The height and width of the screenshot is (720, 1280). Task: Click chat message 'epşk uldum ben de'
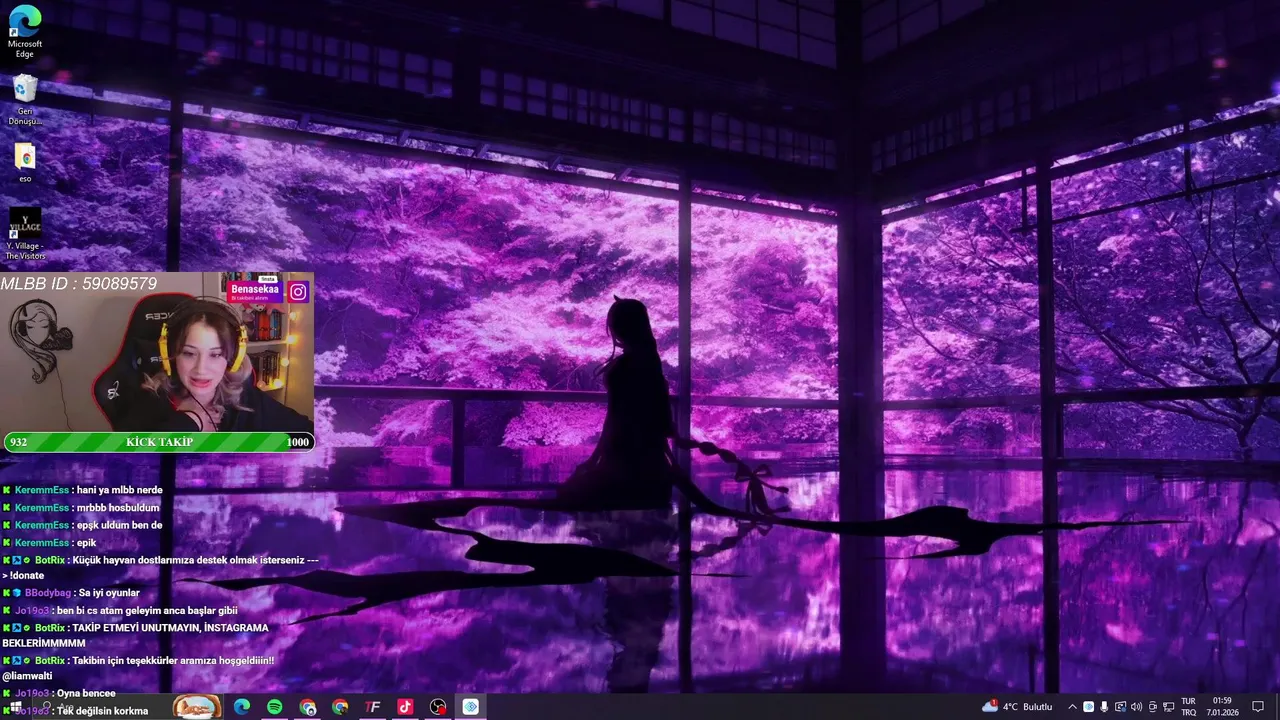coord(119,525)
